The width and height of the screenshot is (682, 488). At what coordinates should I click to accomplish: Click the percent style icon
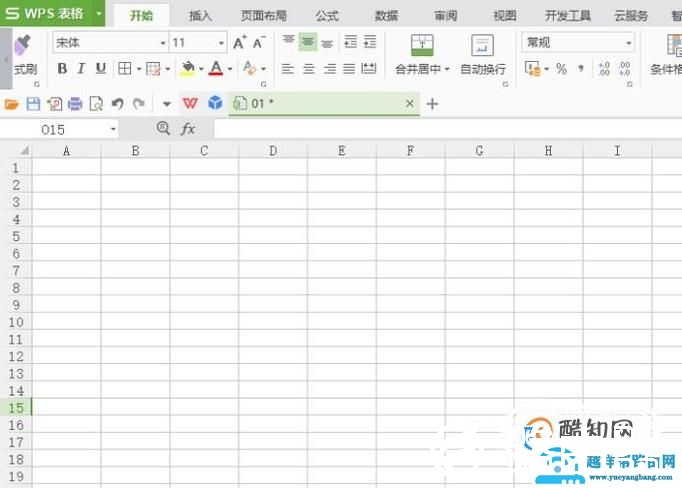(x=562, y=69)
